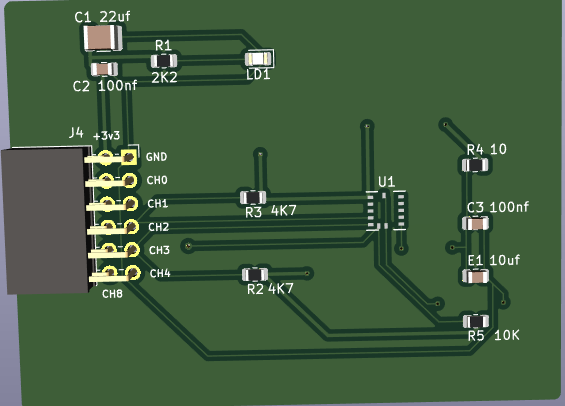Click the '10K' value text
Image resolution: width=565 pixels, height=406 pixels.
(507, 335)
